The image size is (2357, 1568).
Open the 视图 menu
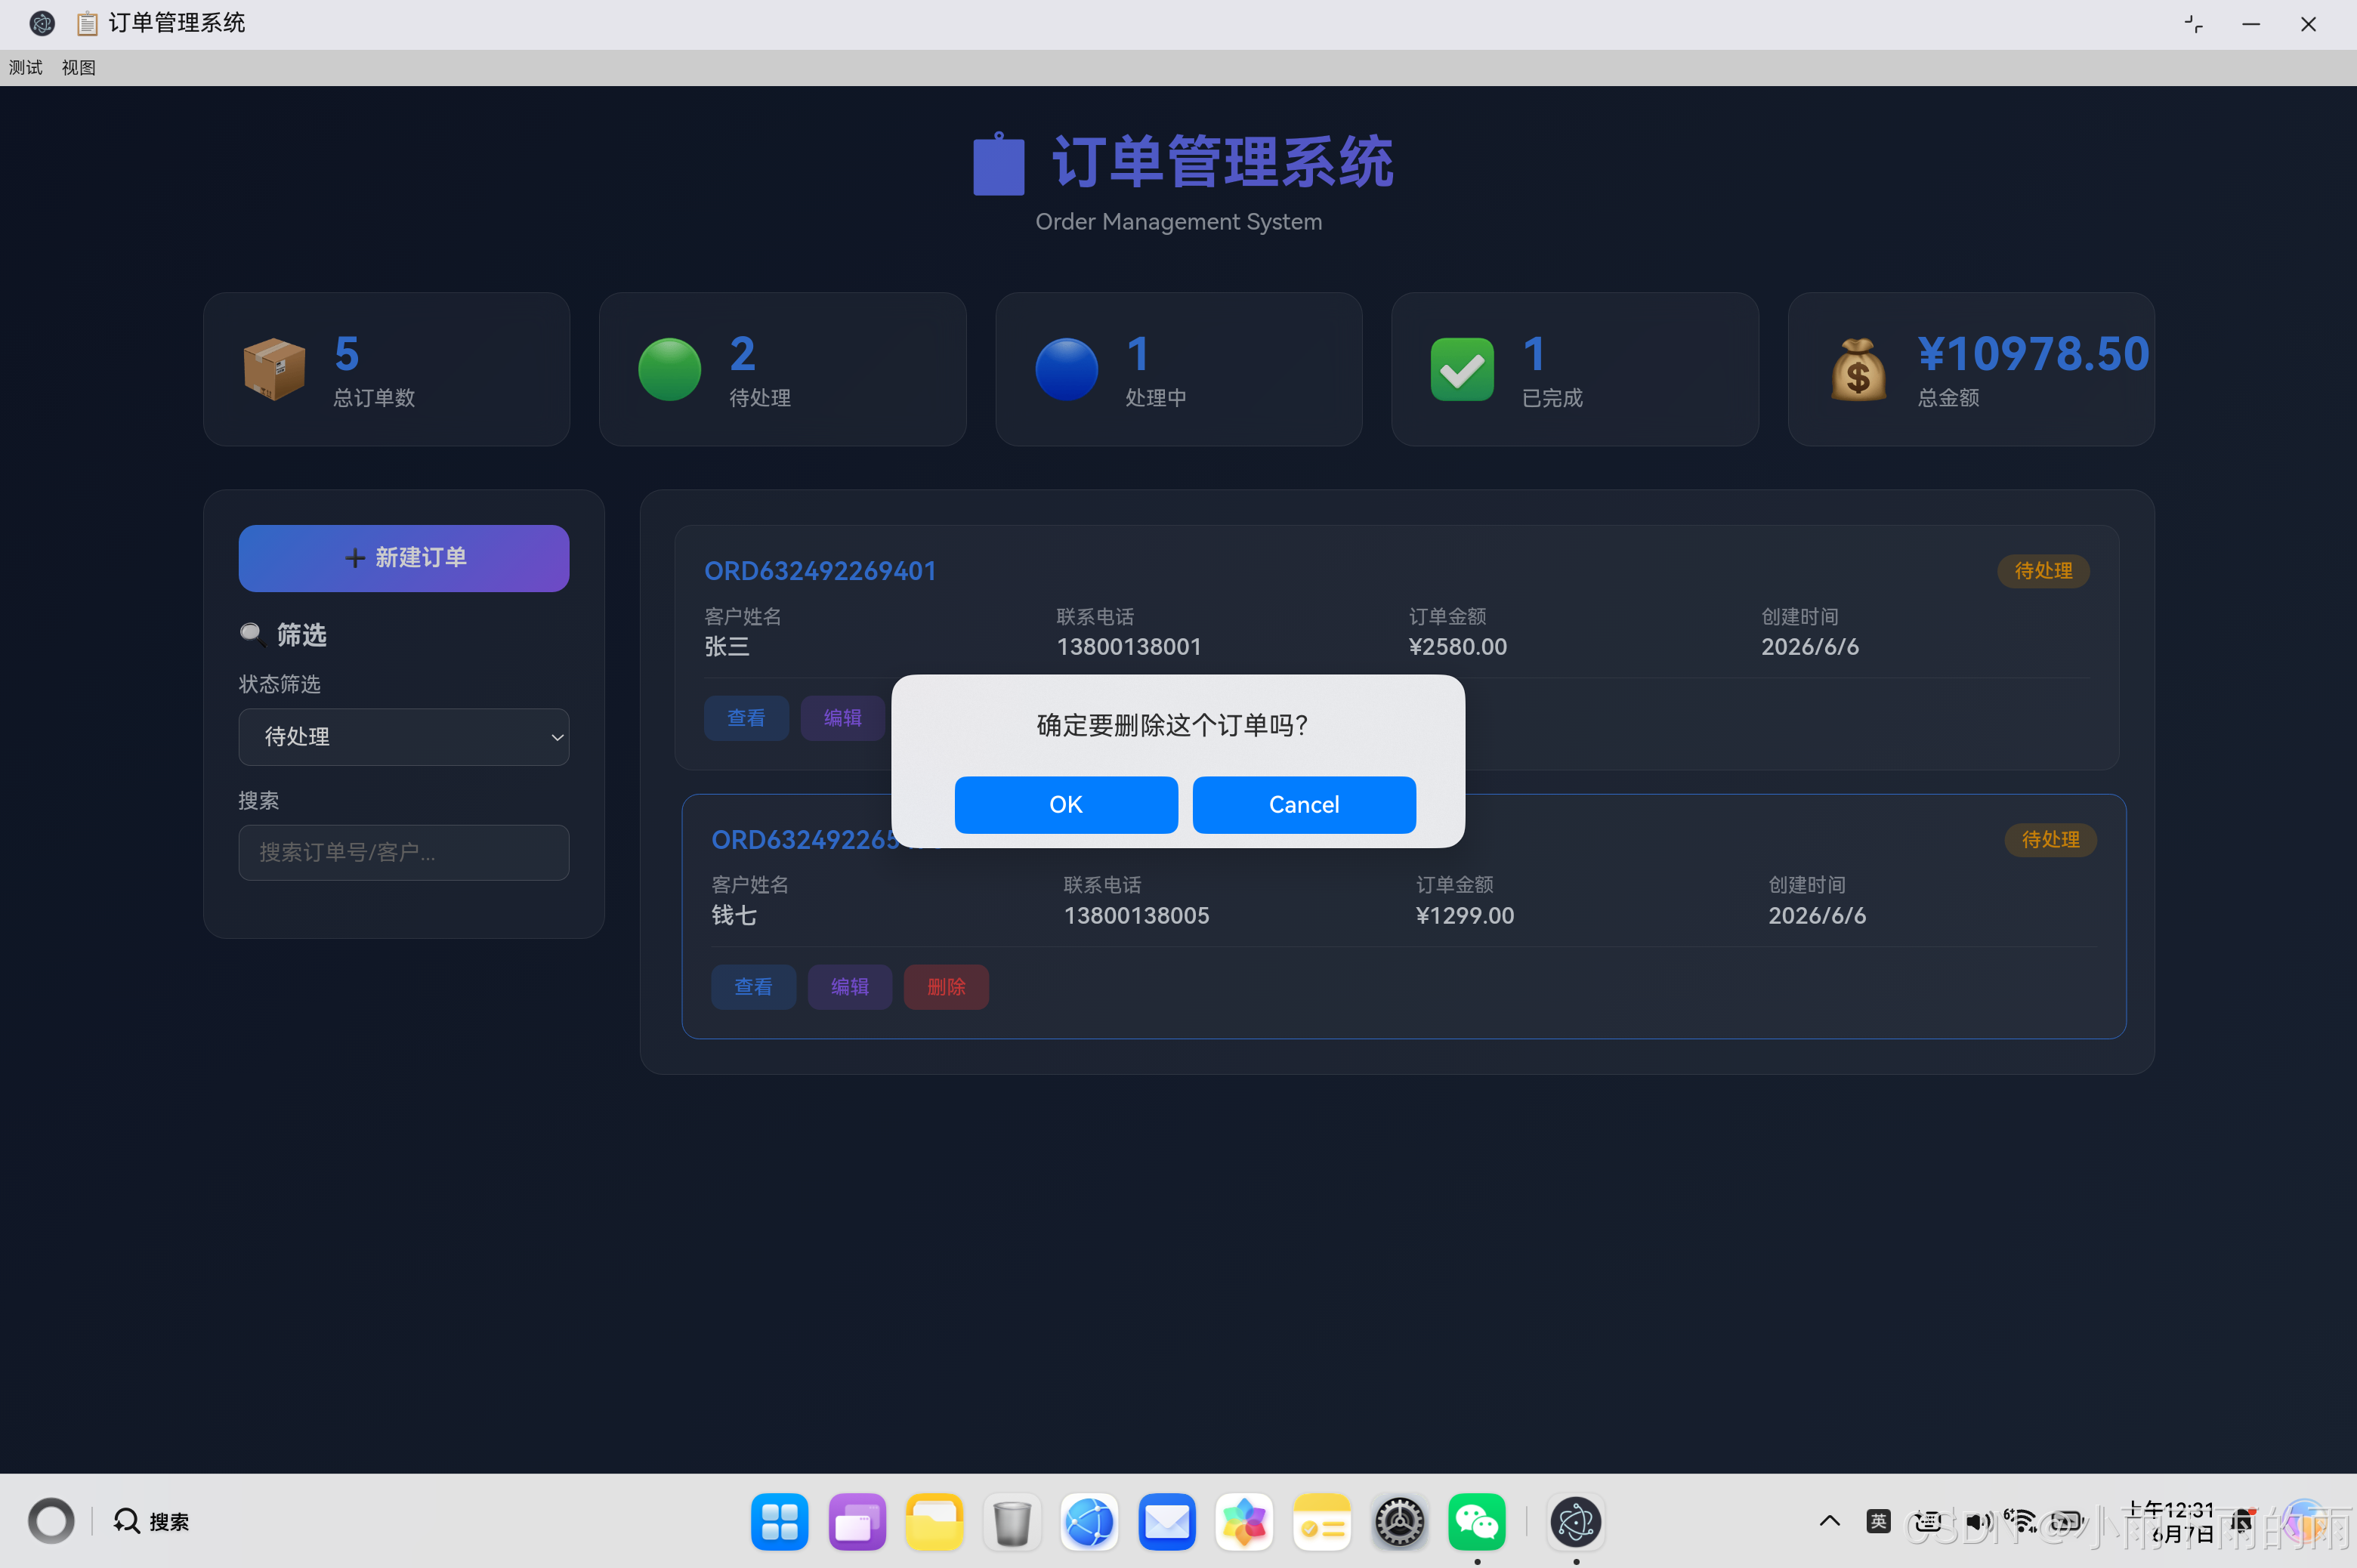tap(79, 67)
